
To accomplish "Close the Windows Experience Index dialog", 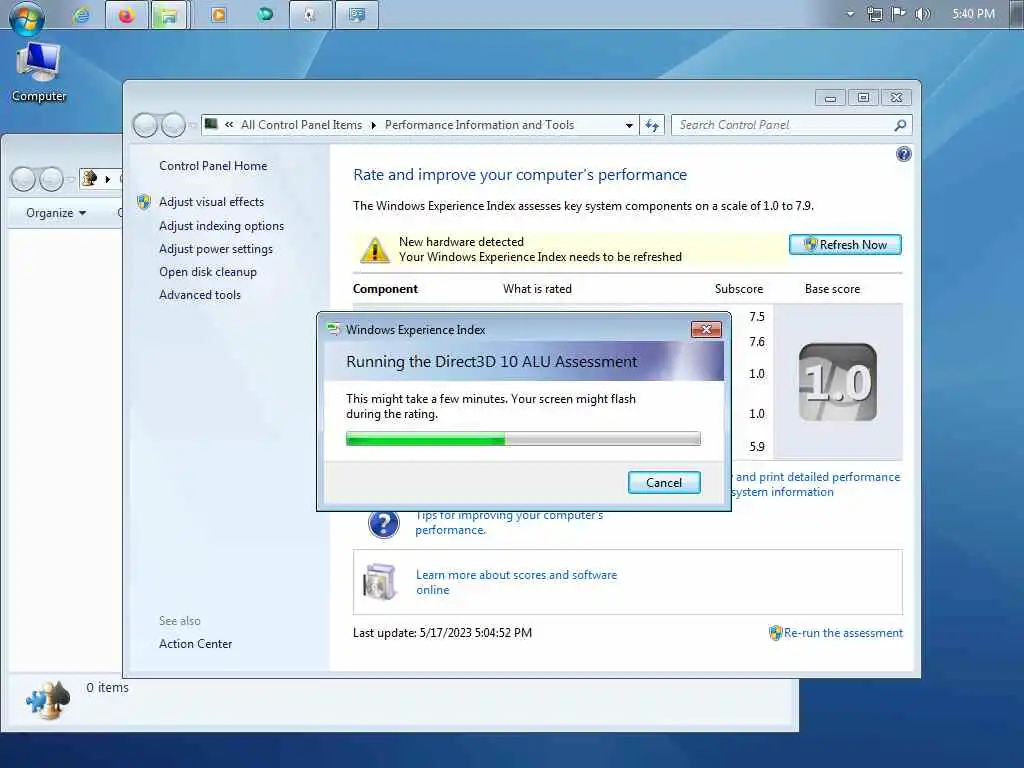I will pos(706,330).
